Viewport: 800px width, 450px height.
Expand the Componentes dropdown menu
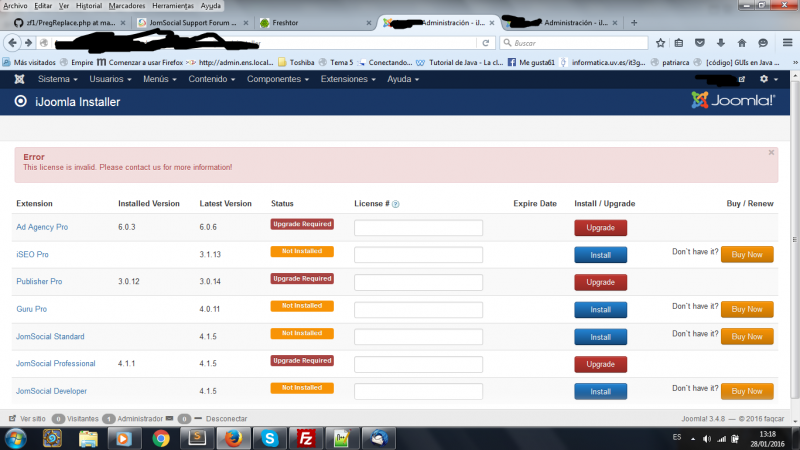[278, 79]
